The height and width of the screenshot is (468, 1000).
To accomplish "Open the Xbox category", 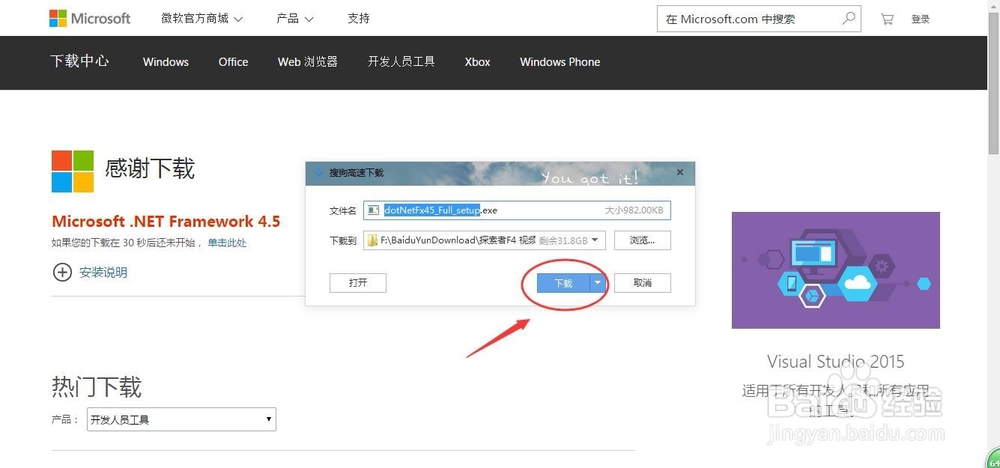I will tap(477, 62).
